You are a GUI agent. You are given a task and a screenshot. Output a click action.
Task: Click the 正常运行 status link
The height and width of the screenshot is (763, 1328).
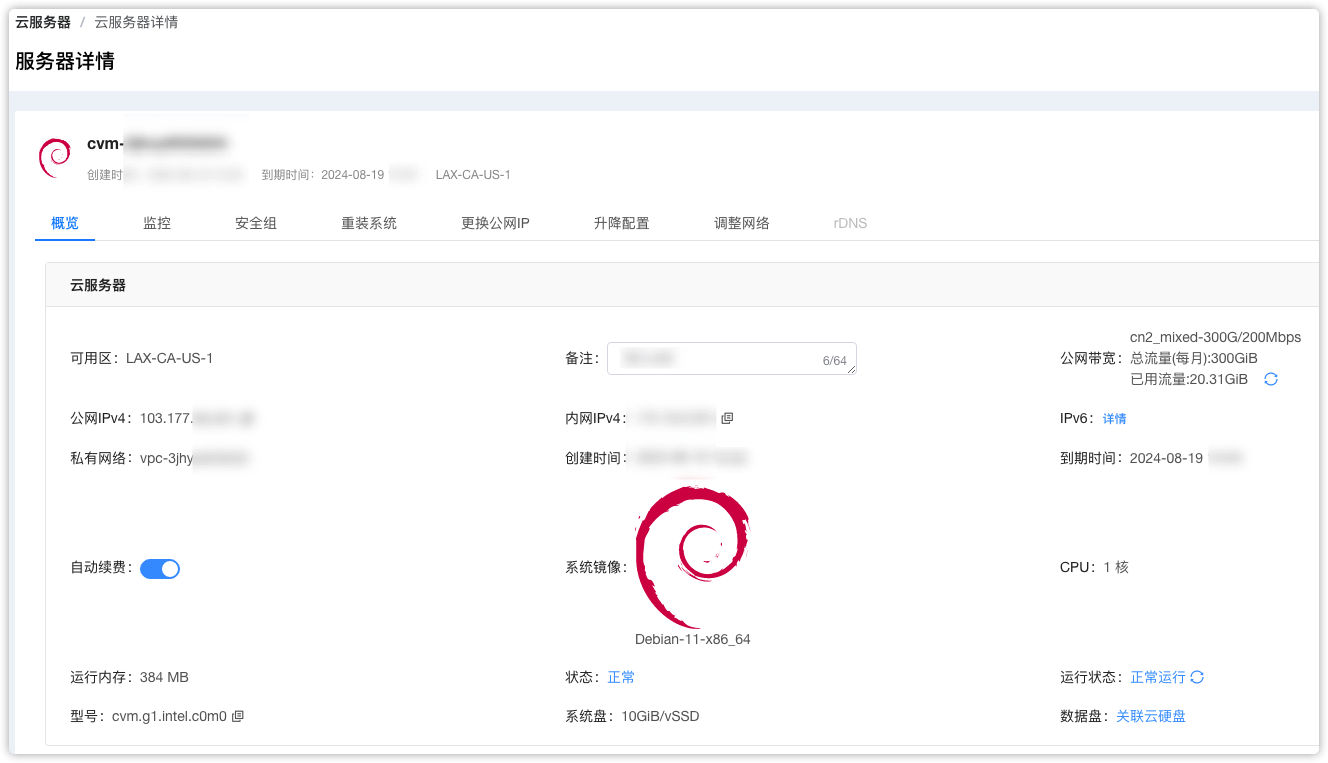click(x=1158, y=677)
